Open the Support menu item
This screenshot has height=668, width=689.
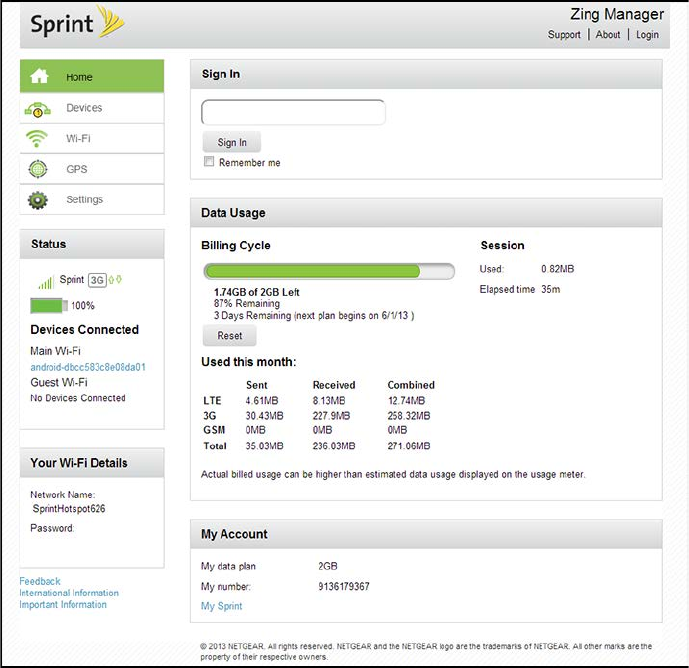tap(564, 35)
